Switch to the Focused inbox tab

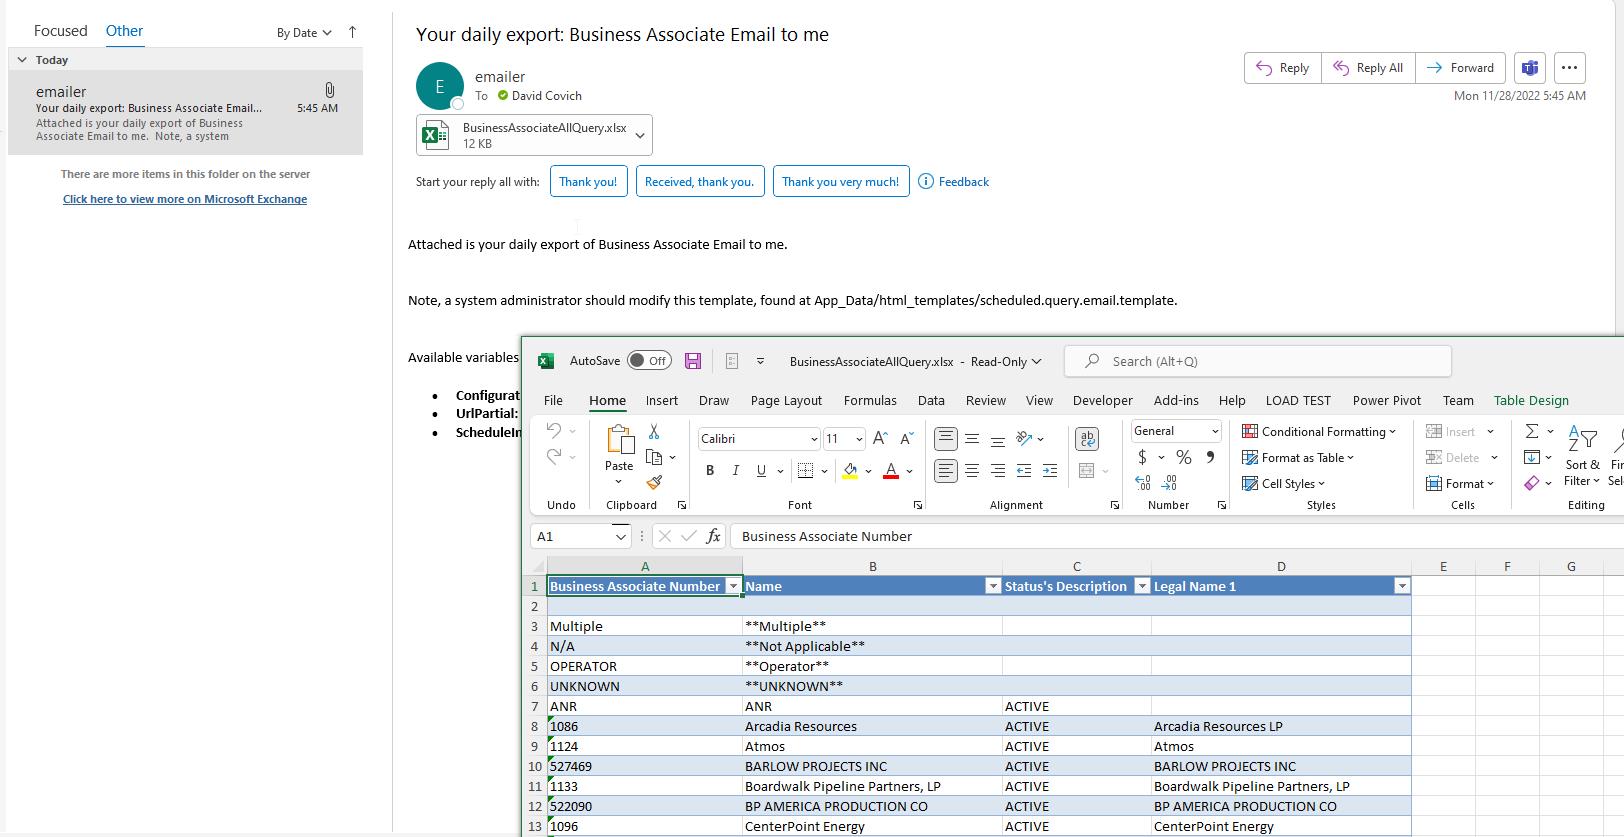click(60, 31)
